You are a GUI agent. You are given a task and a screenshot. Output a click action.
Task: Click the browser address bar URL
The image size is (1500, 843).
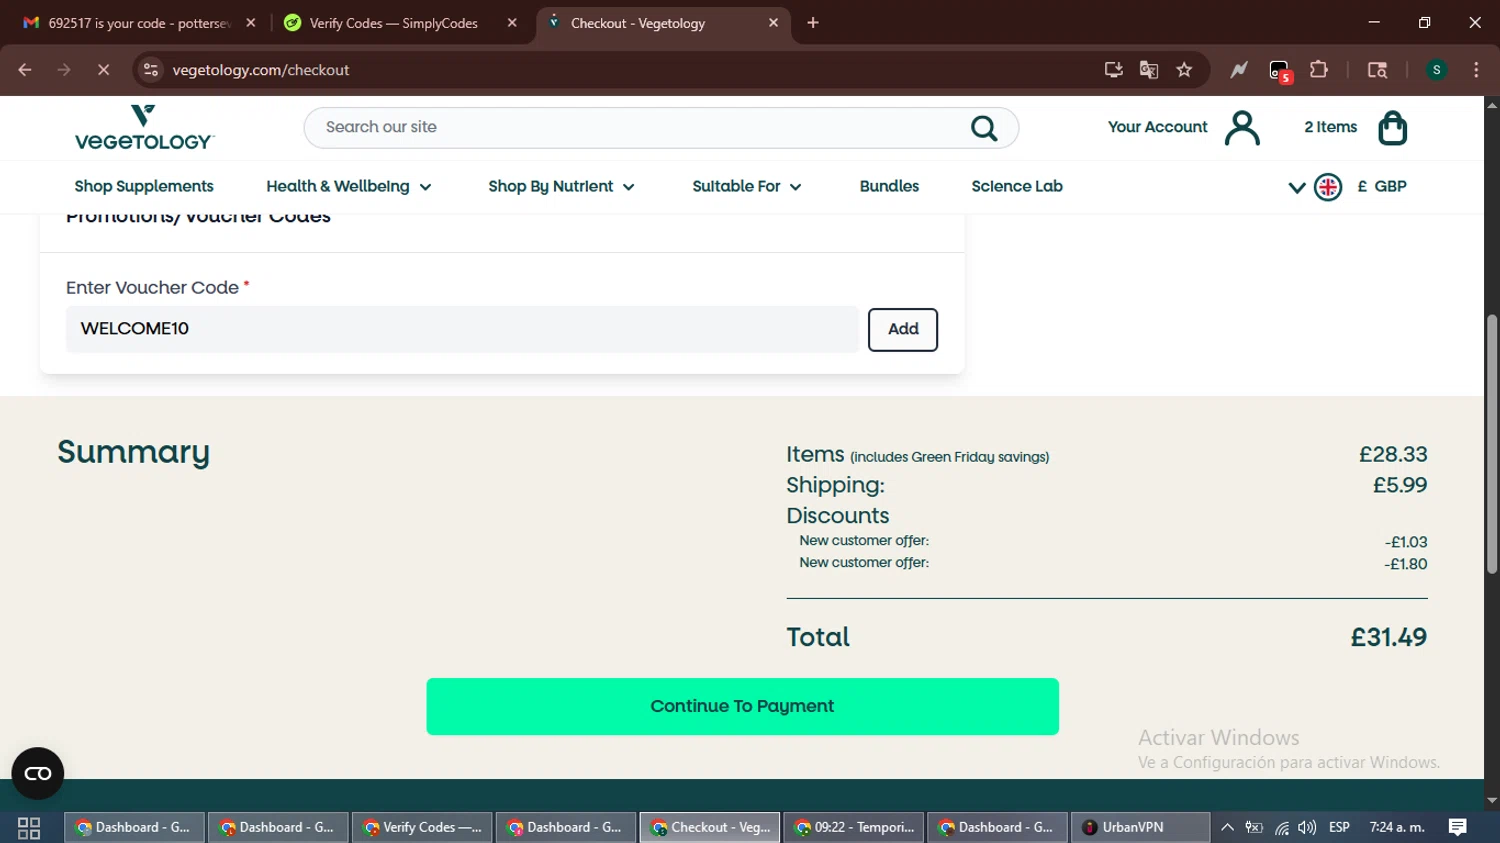click(260, 70)
